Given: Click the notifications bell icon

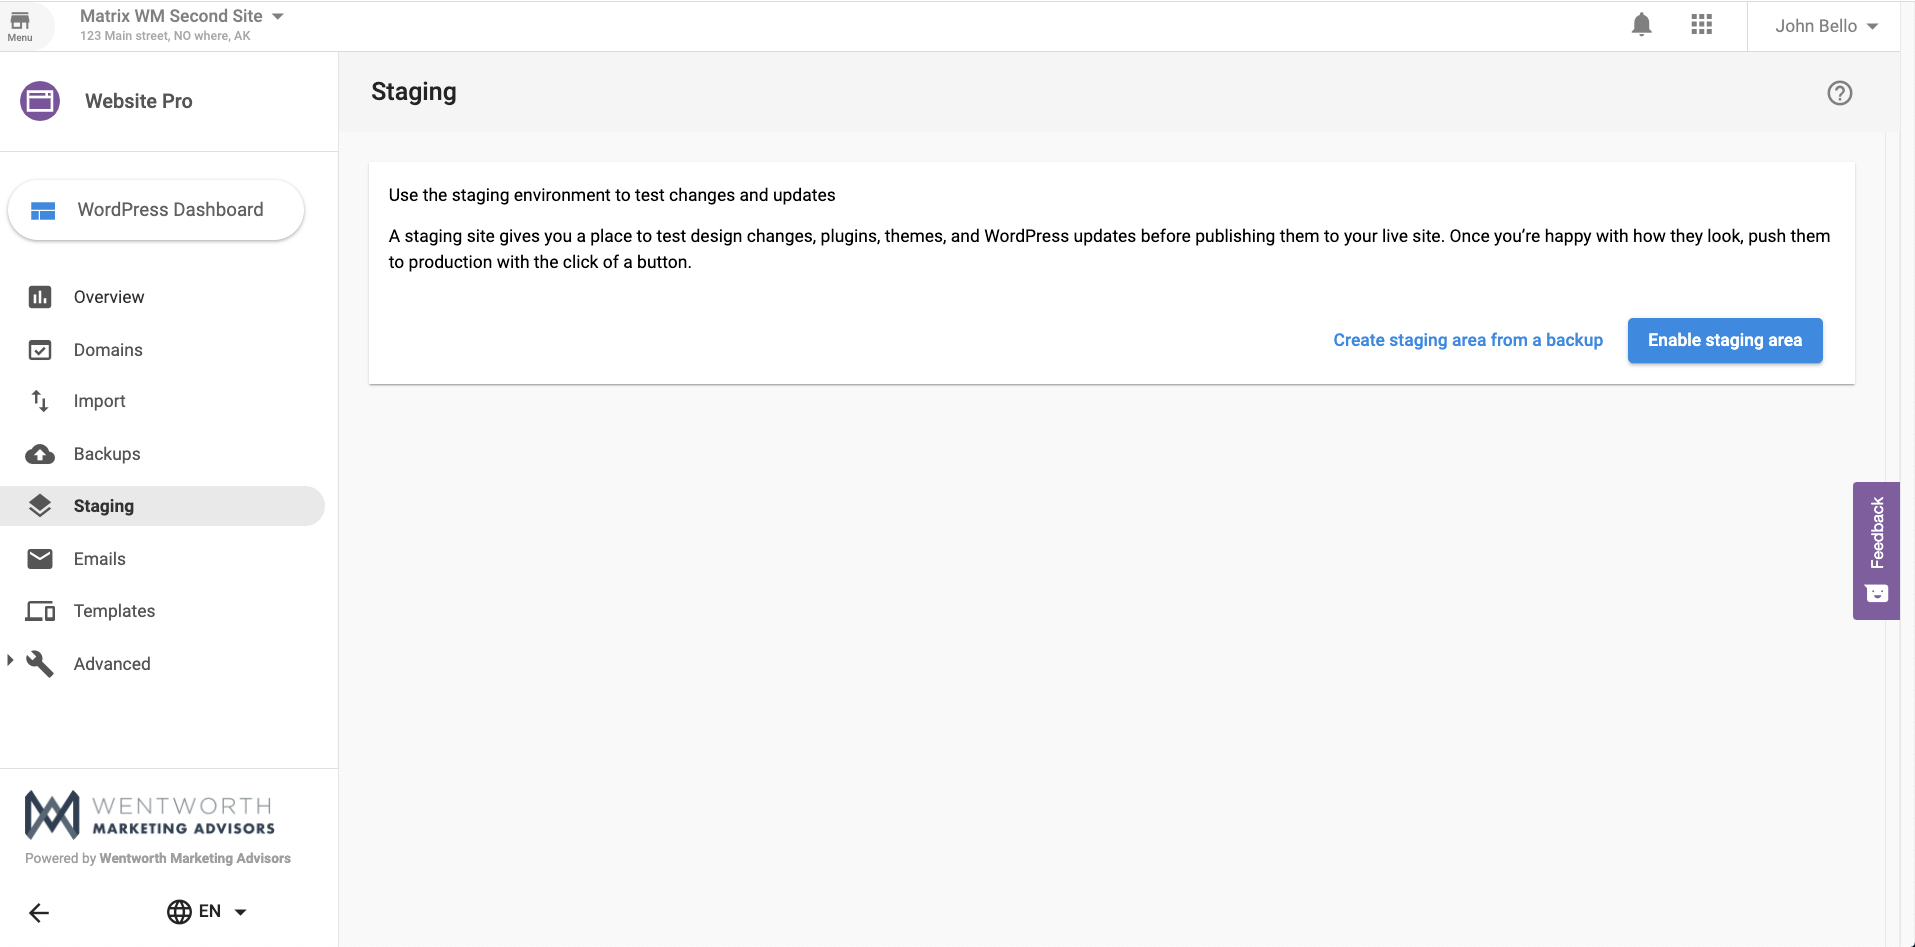Looking at the screenshot, I should click(x=1641, y=25).
